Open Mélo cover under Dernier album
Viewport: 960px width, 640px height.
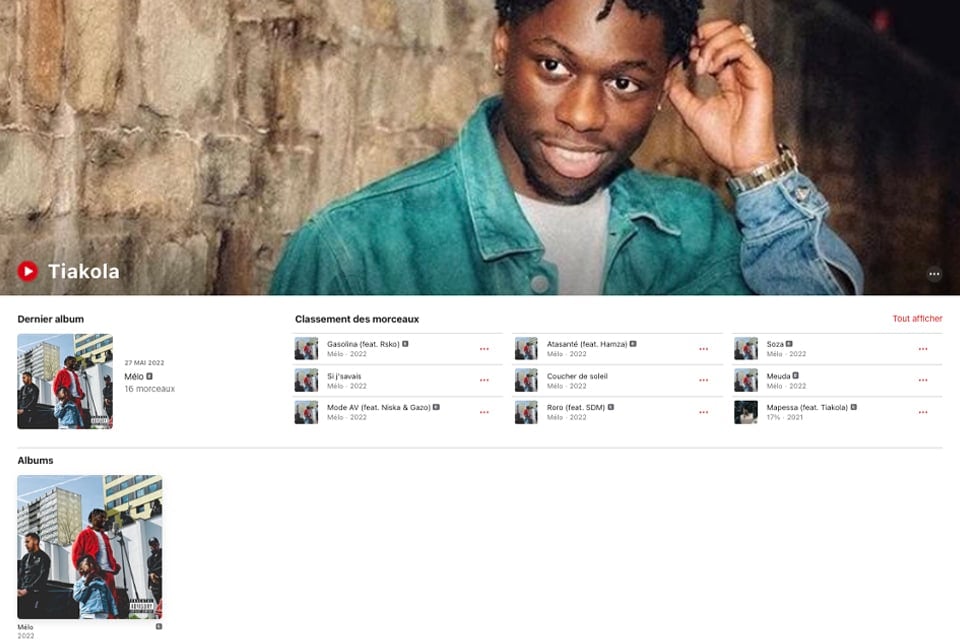click(65, 381)
